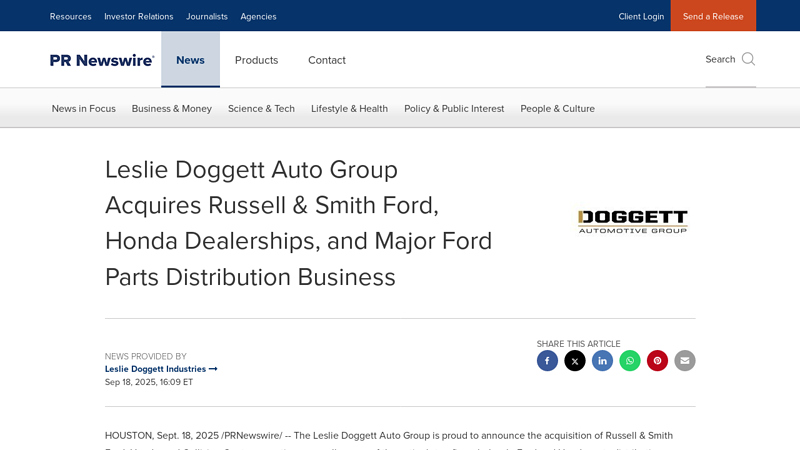Viewport: 800px width, 450px height.
Task: Open the Journalists page
Action: pos(207,16)
